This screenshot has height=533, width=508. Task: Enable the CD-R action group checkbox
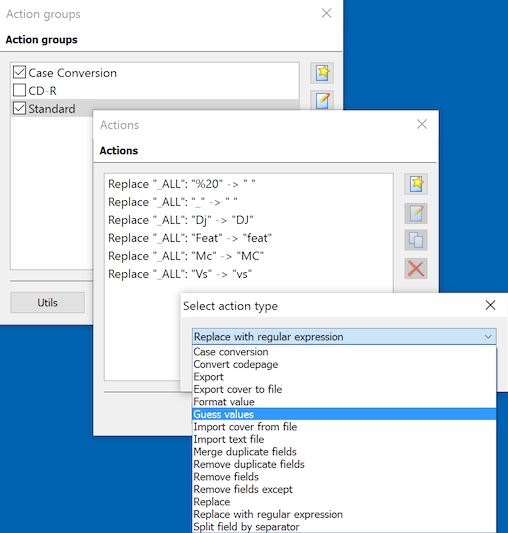pos(19,90)
